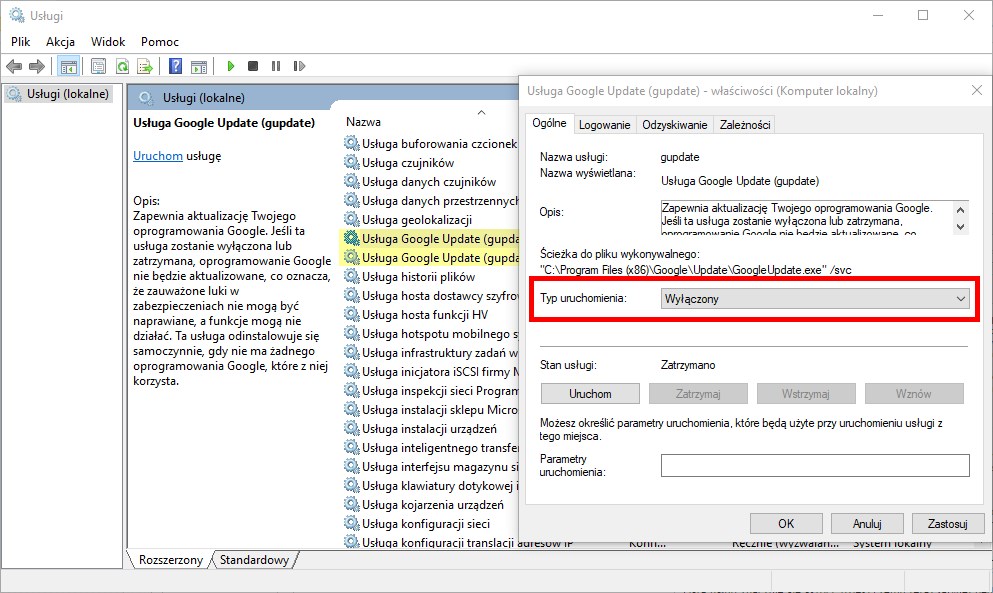Click gear icon beside Usługa kojarzenia urządzeń
Image resolution: width=993 pixels, height=593 pixels.
351,505
